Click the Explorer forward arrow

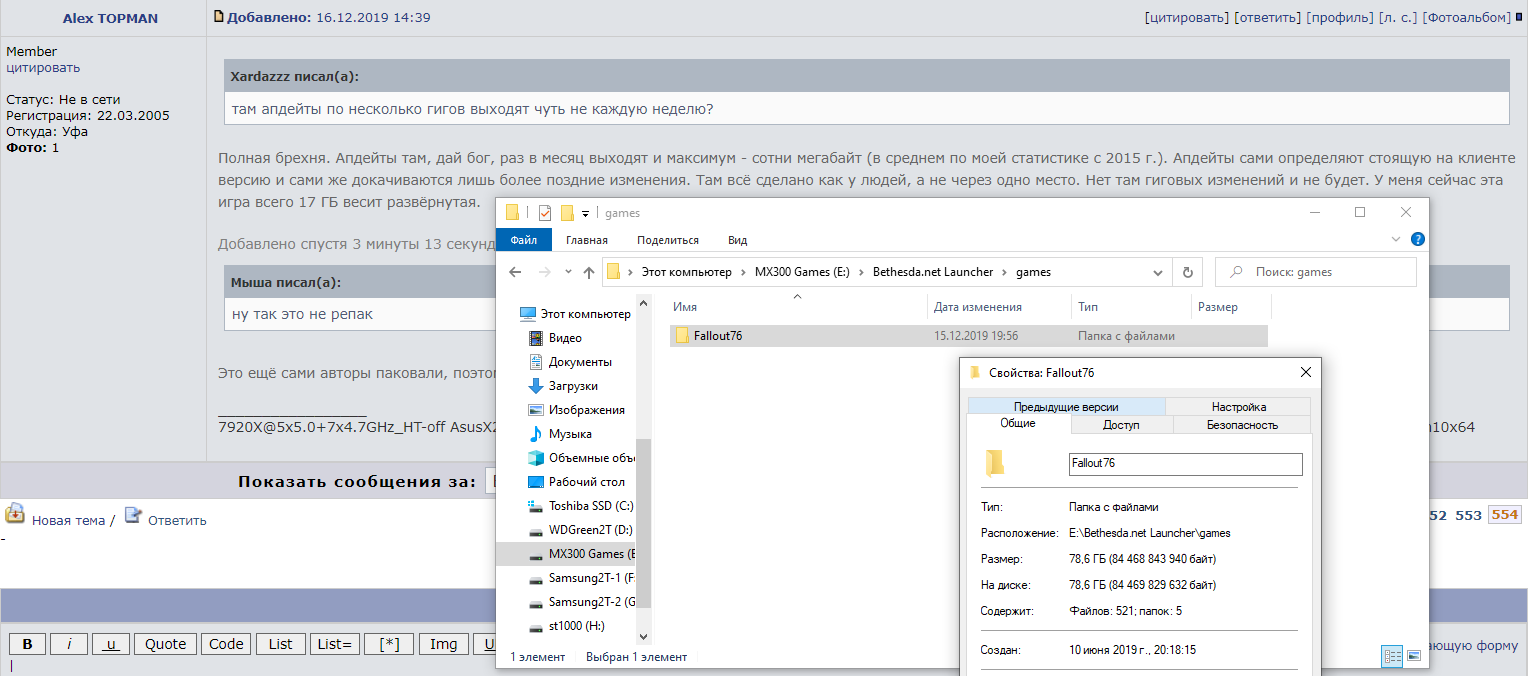point(544,272)
